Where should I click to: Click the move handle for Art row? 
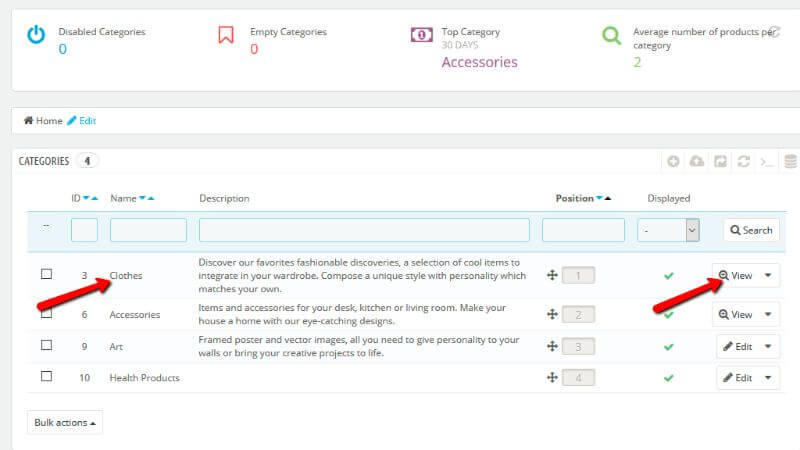(x=552, y=346)
